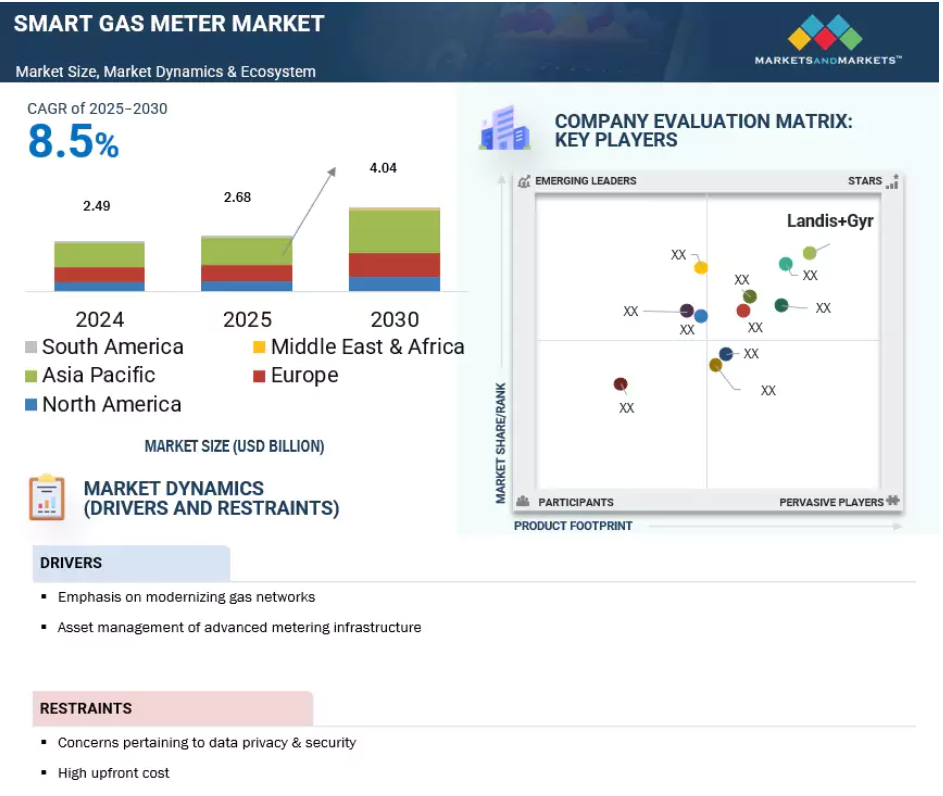Click 'Emphasis on modernizing gas networks' text
943x796 pixels.
click(186, 597)
